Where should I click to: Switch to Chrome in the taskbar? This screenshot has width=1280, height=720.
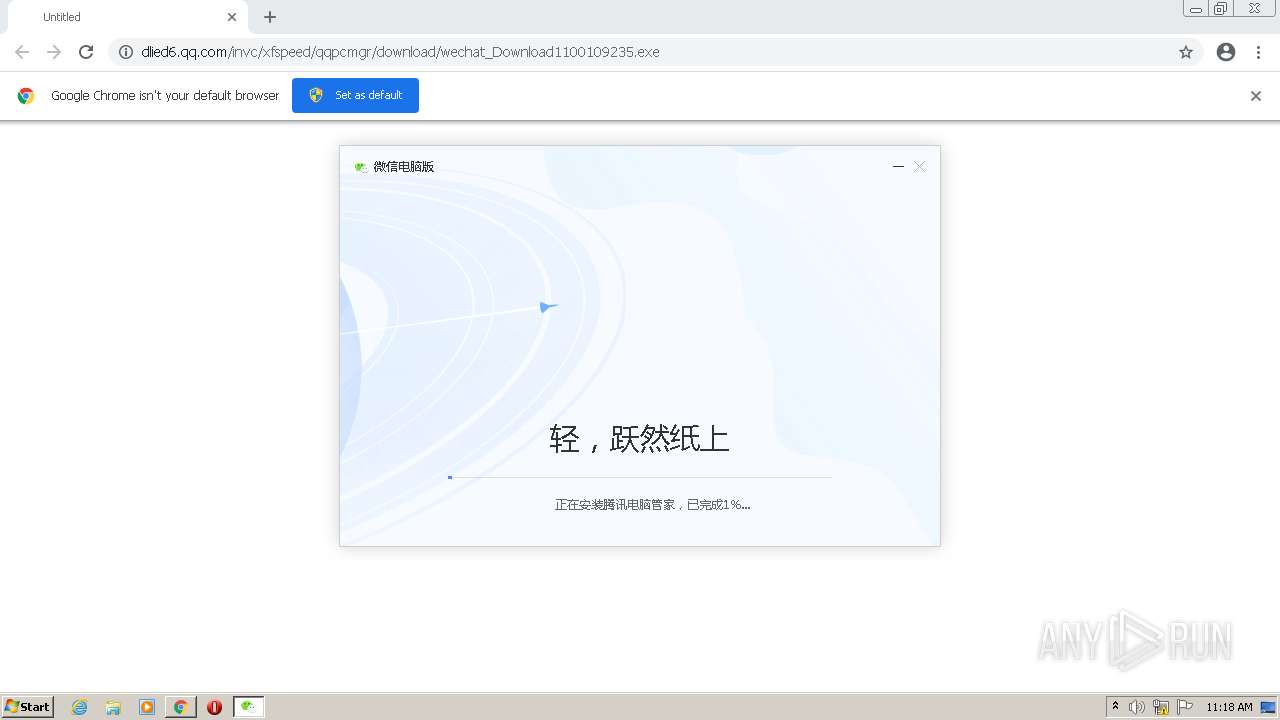181,707
